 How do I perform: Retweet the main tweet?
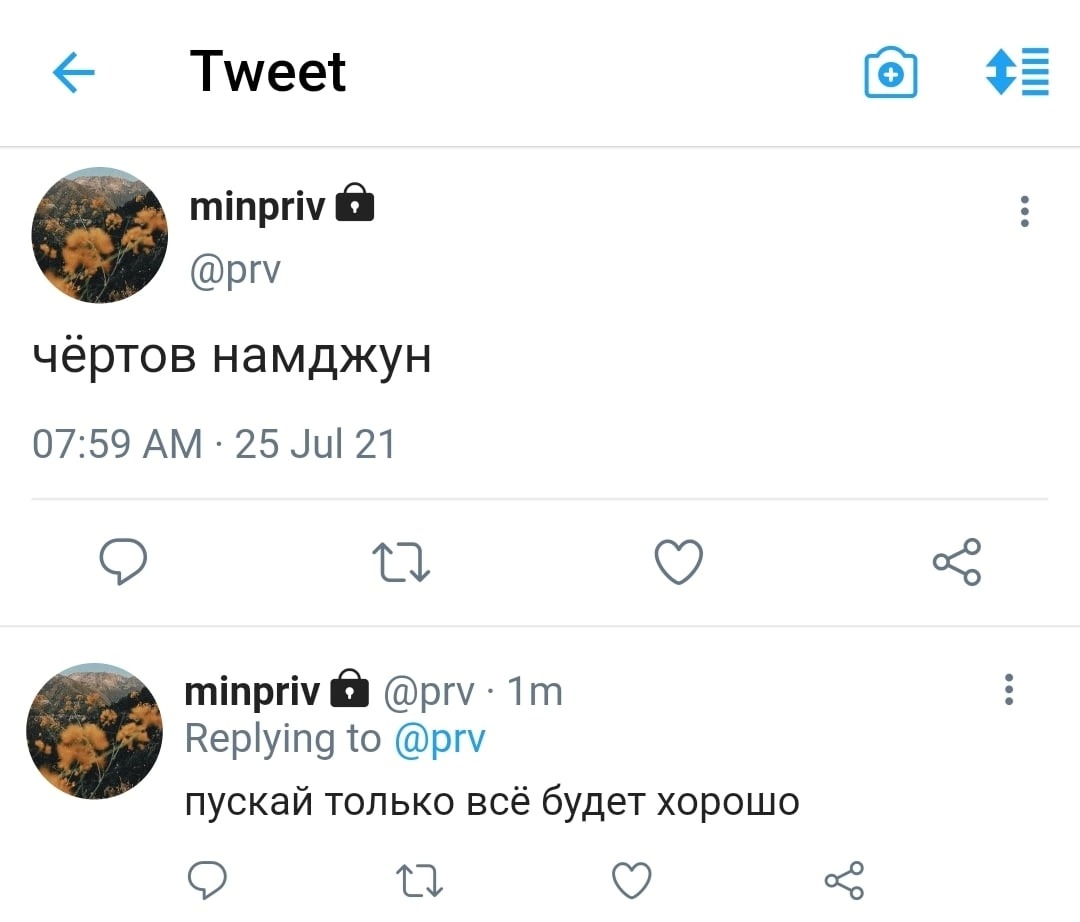pyautogui.click(x=401, y=562)
